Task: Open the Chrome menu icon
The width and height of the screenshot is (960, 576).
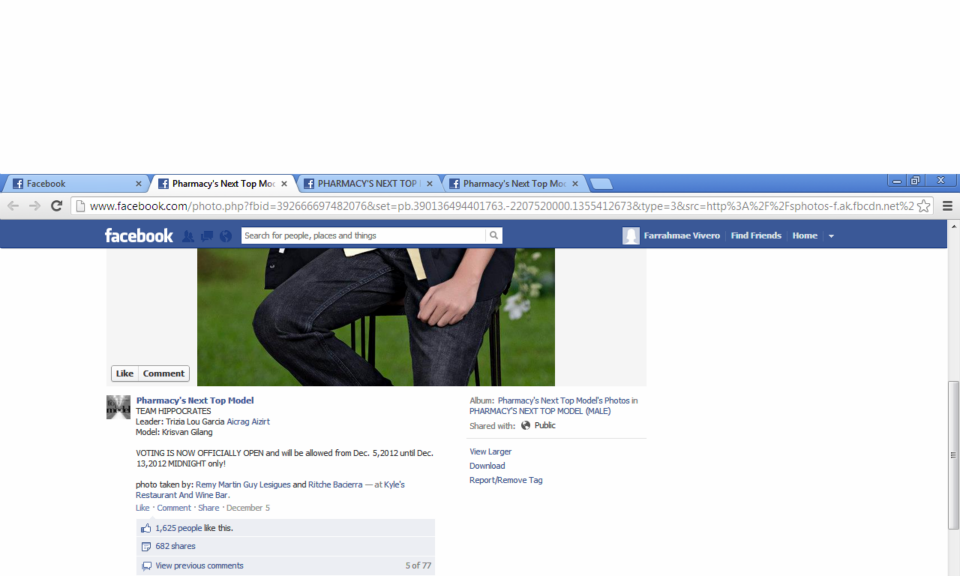Action: tap(947, 206)
